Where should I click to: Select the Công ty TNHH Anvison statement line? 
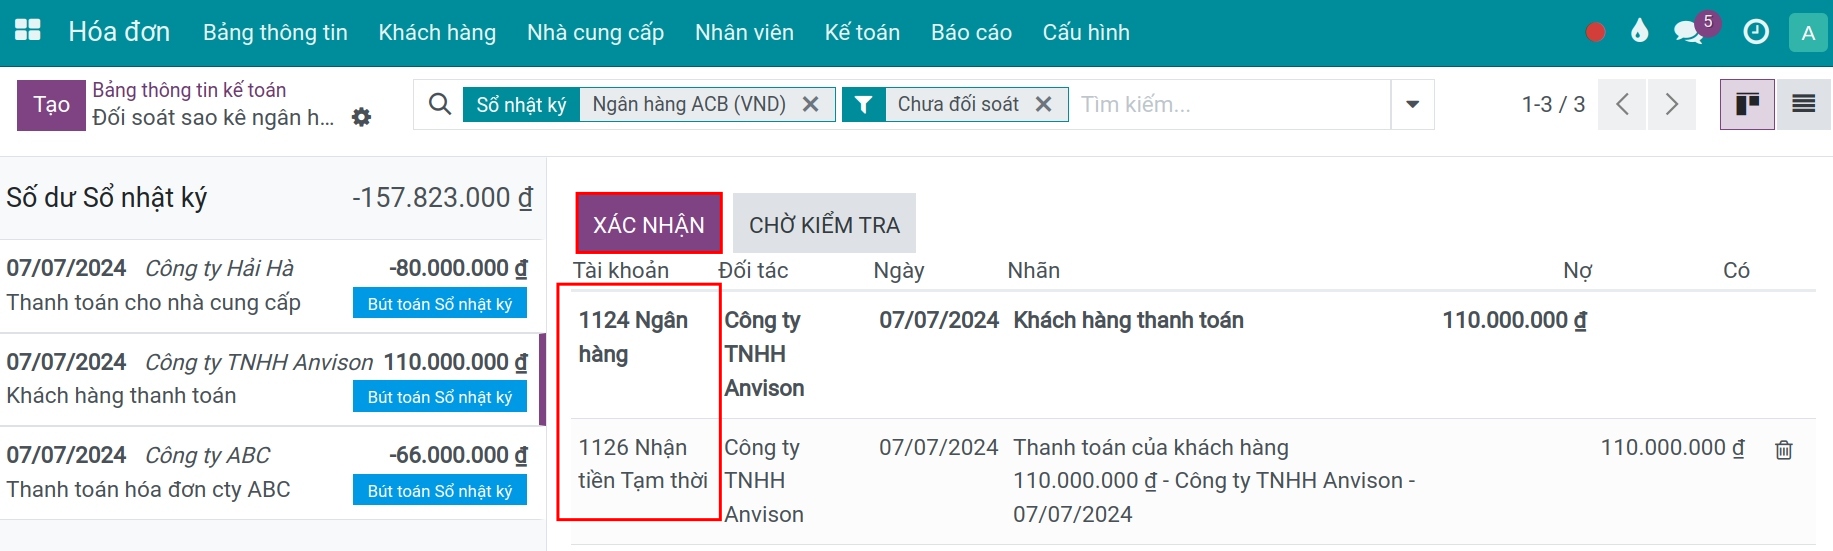click(270, 380)
